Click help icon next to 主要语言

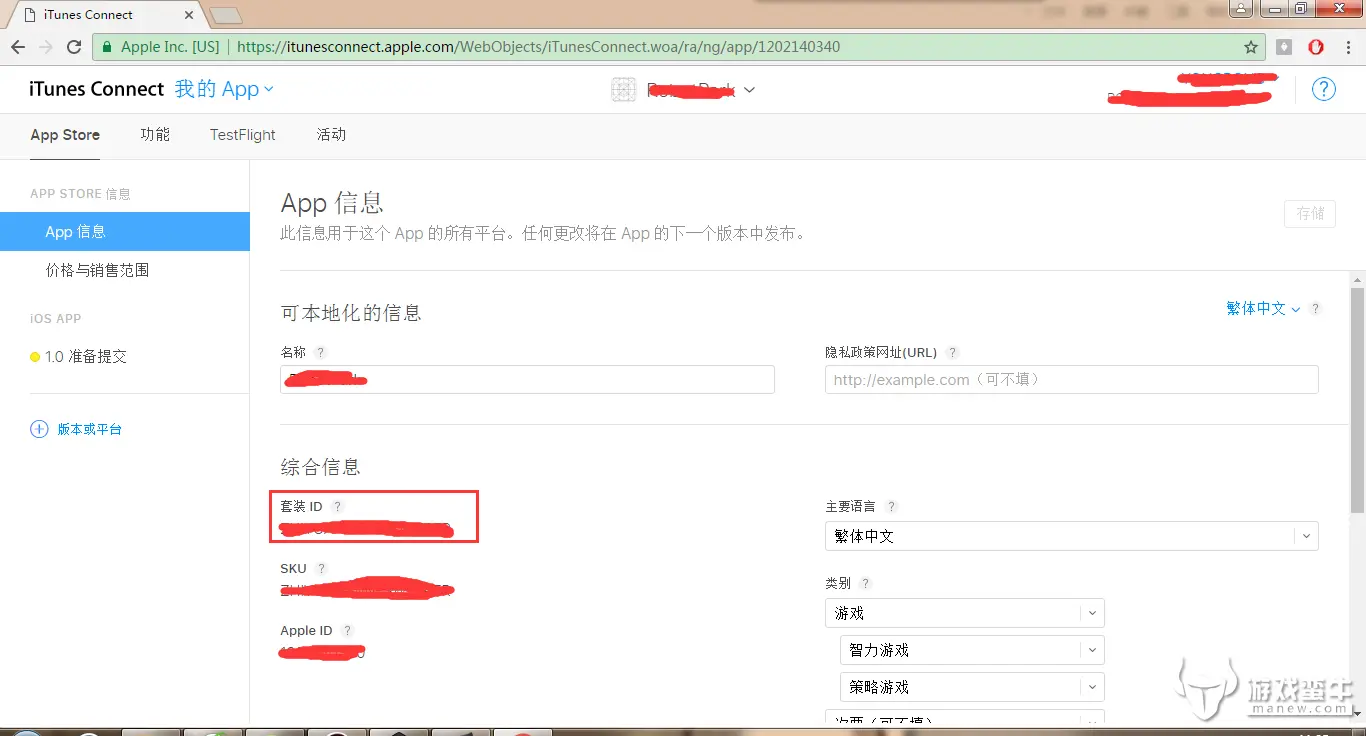[892, 507]
